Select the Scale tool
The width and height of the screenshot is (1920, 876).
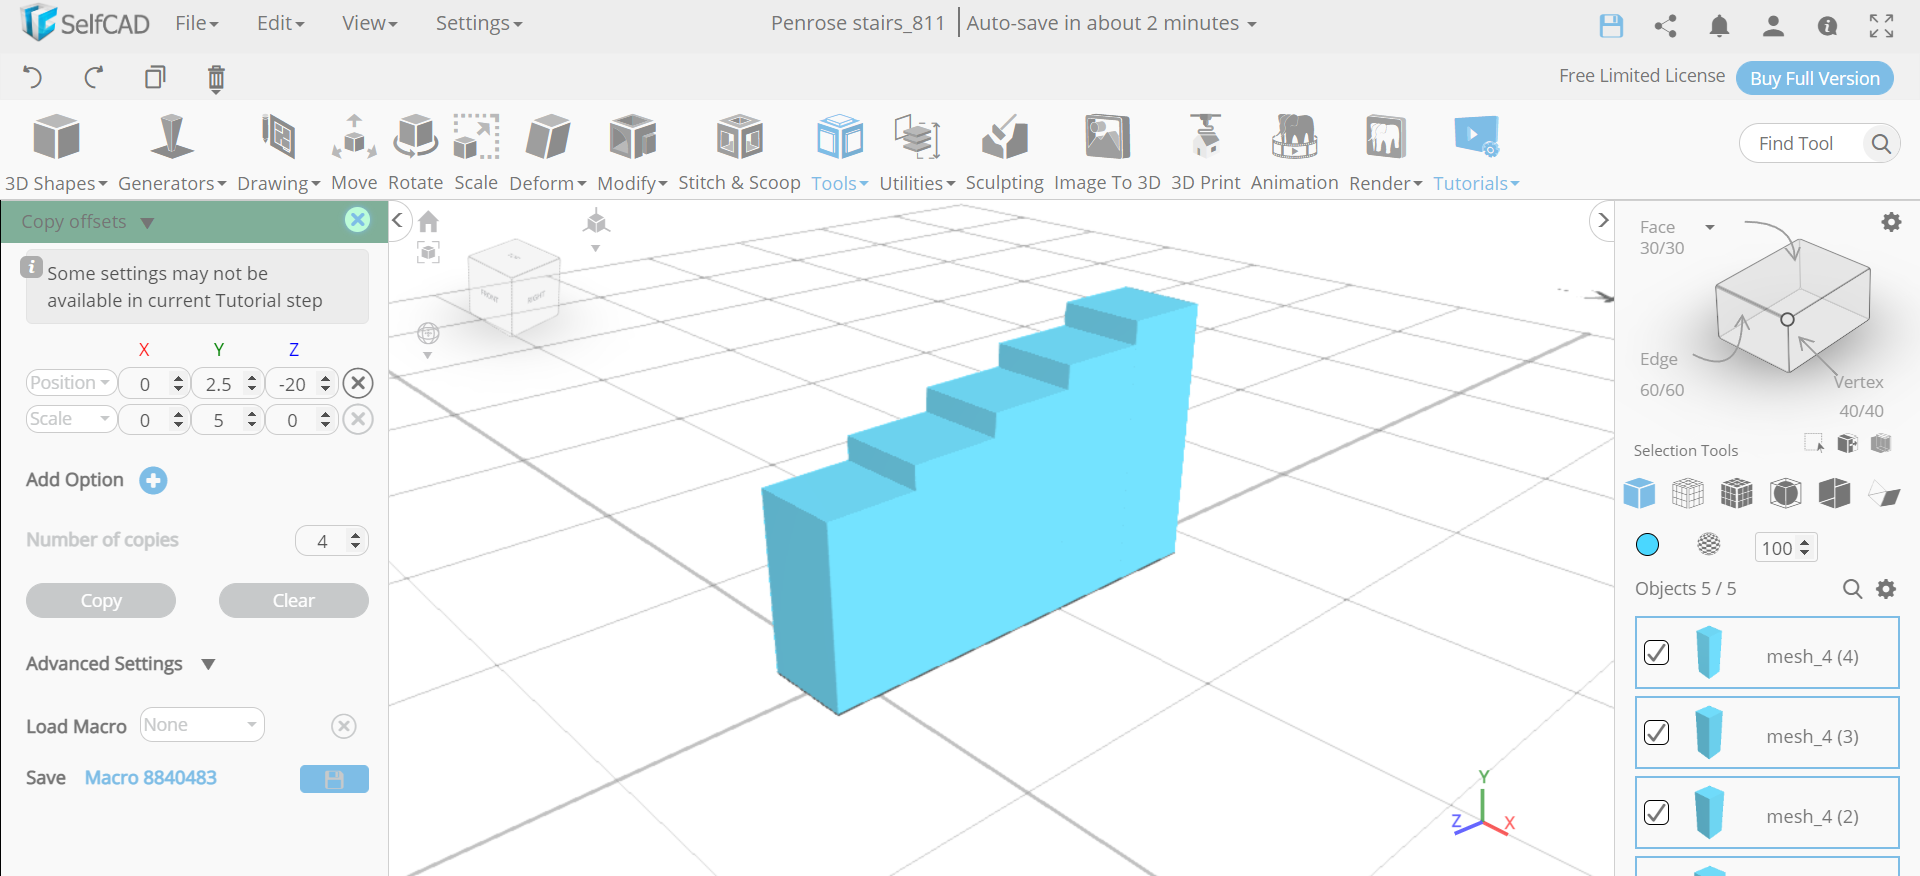tap(476, 153)
